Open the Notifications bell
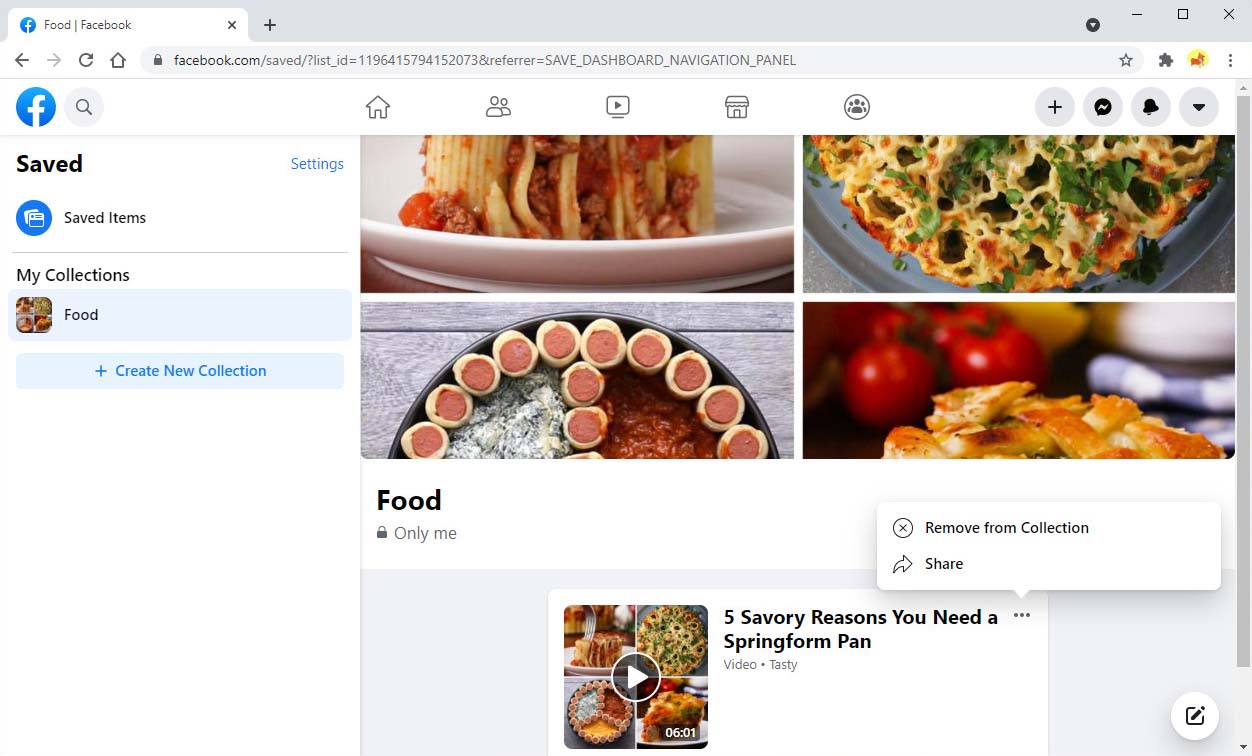The image size is (1252, 756). click(x=1150, y=107)
